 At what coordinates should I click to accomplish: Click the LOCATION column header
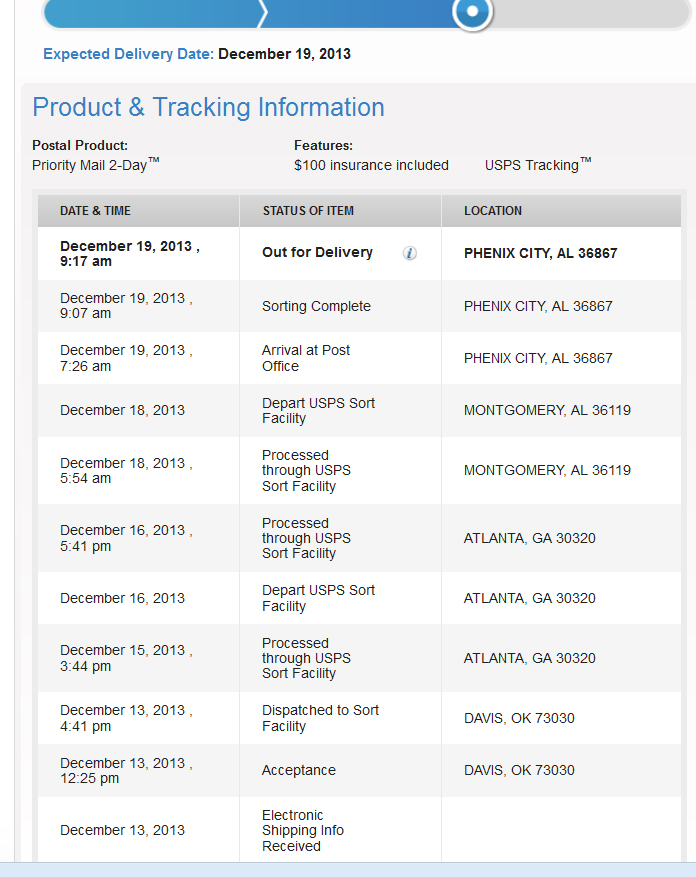point(493,211)
